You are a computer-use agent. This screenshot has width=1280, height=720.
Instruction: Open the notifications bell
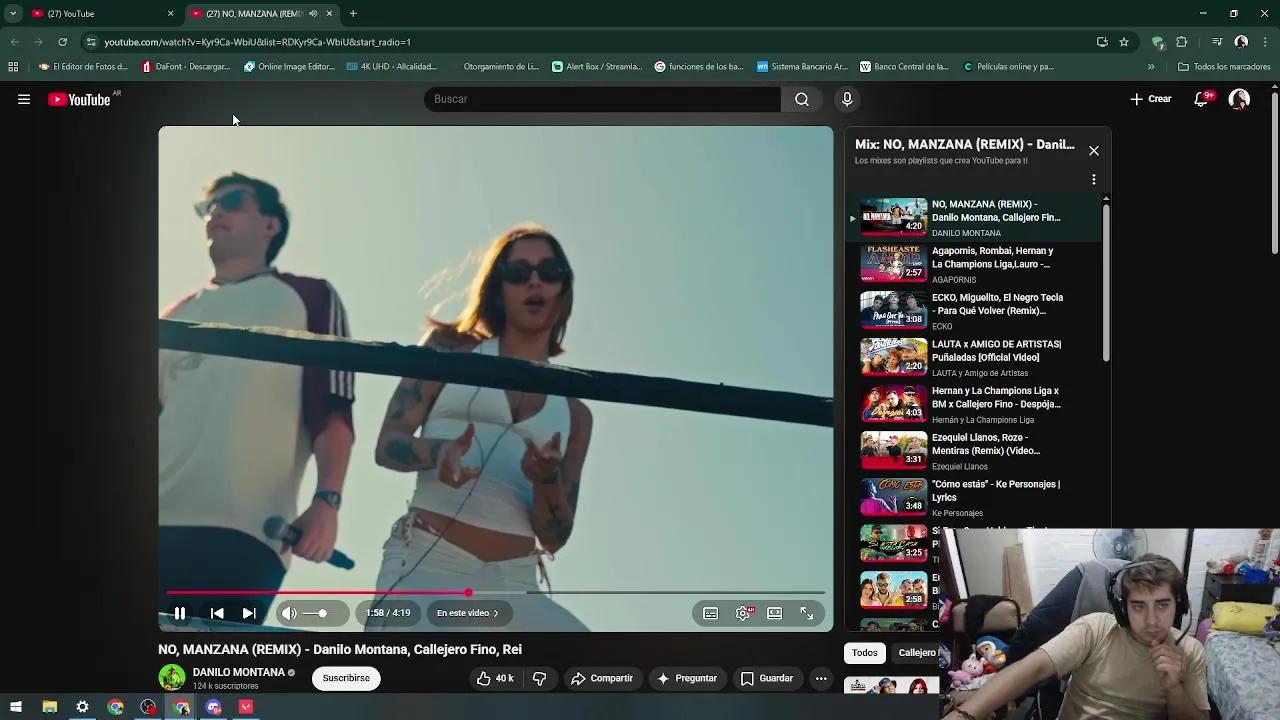[x=1202, y=99]
